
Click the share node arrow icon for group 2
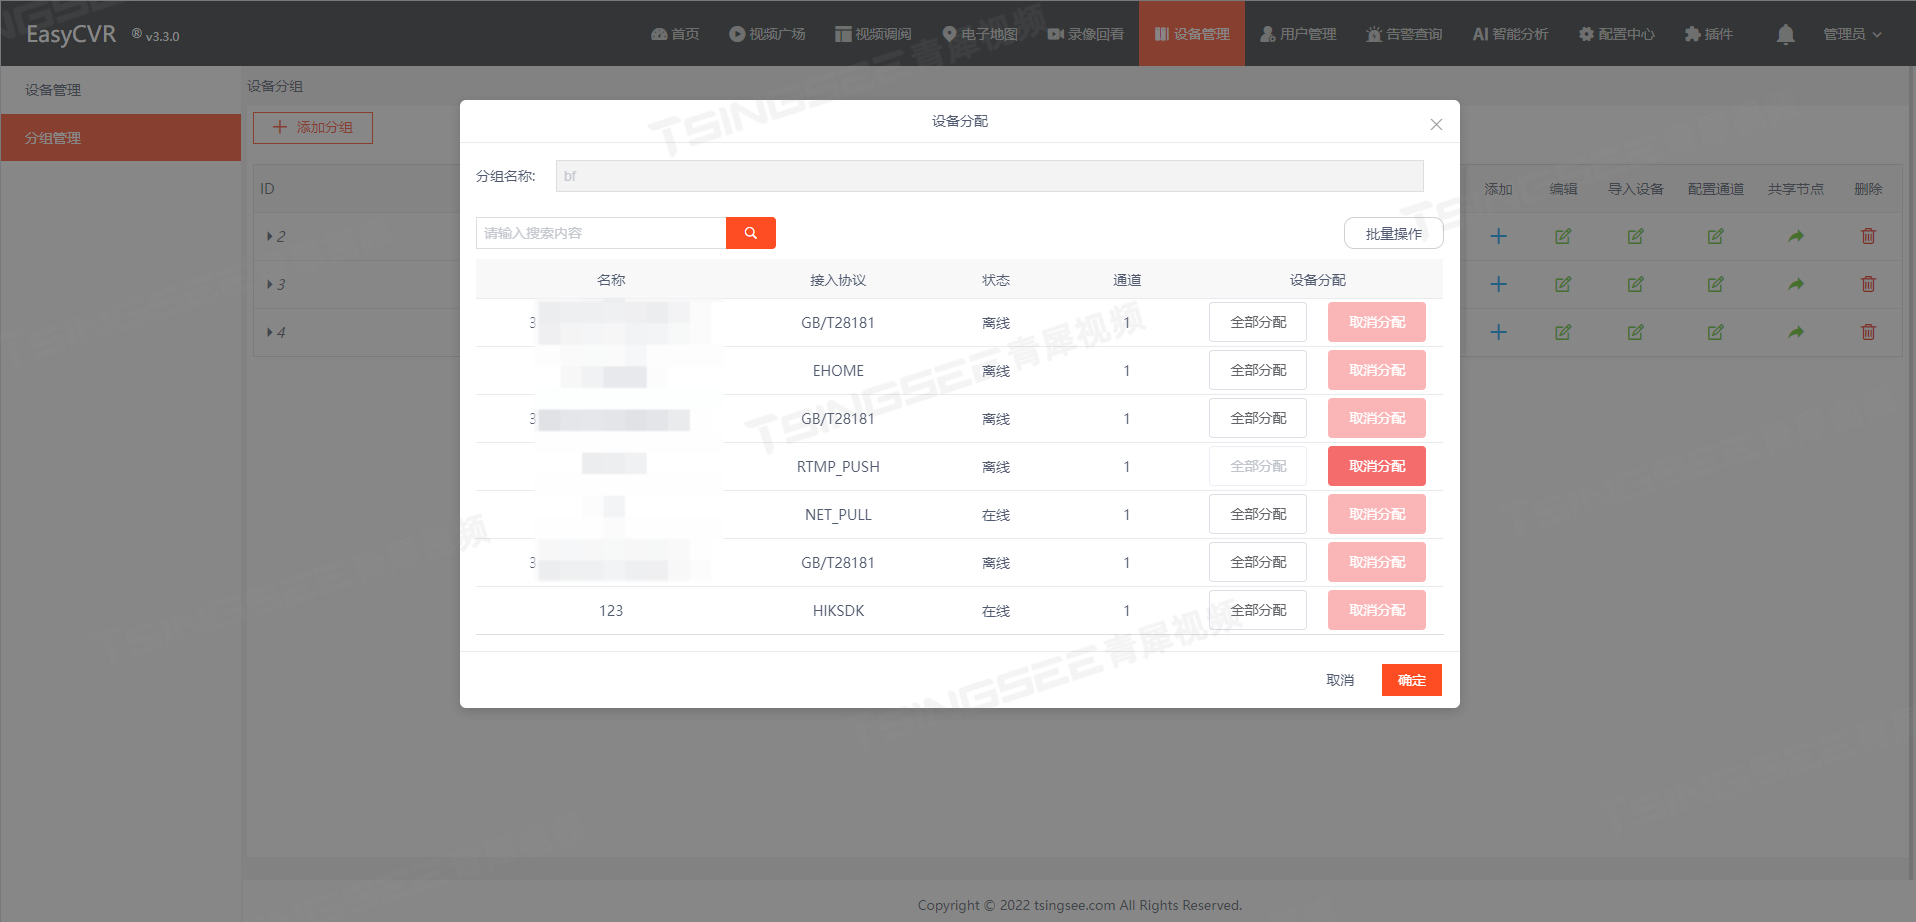click(1795, 236)
